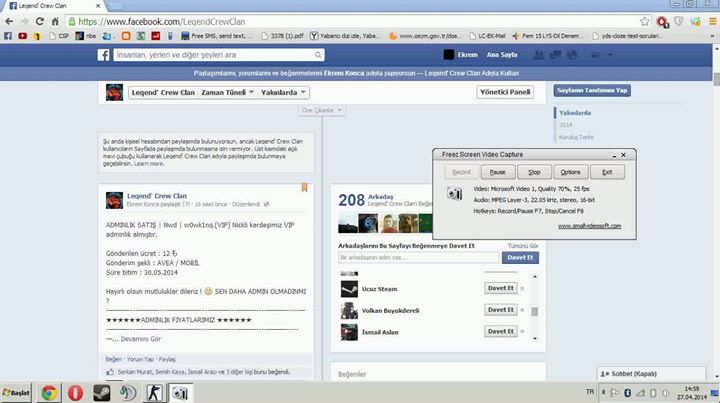This screenshot has width=720, height=403.
Task: Click the Learn more link
Action: point(149,164)
